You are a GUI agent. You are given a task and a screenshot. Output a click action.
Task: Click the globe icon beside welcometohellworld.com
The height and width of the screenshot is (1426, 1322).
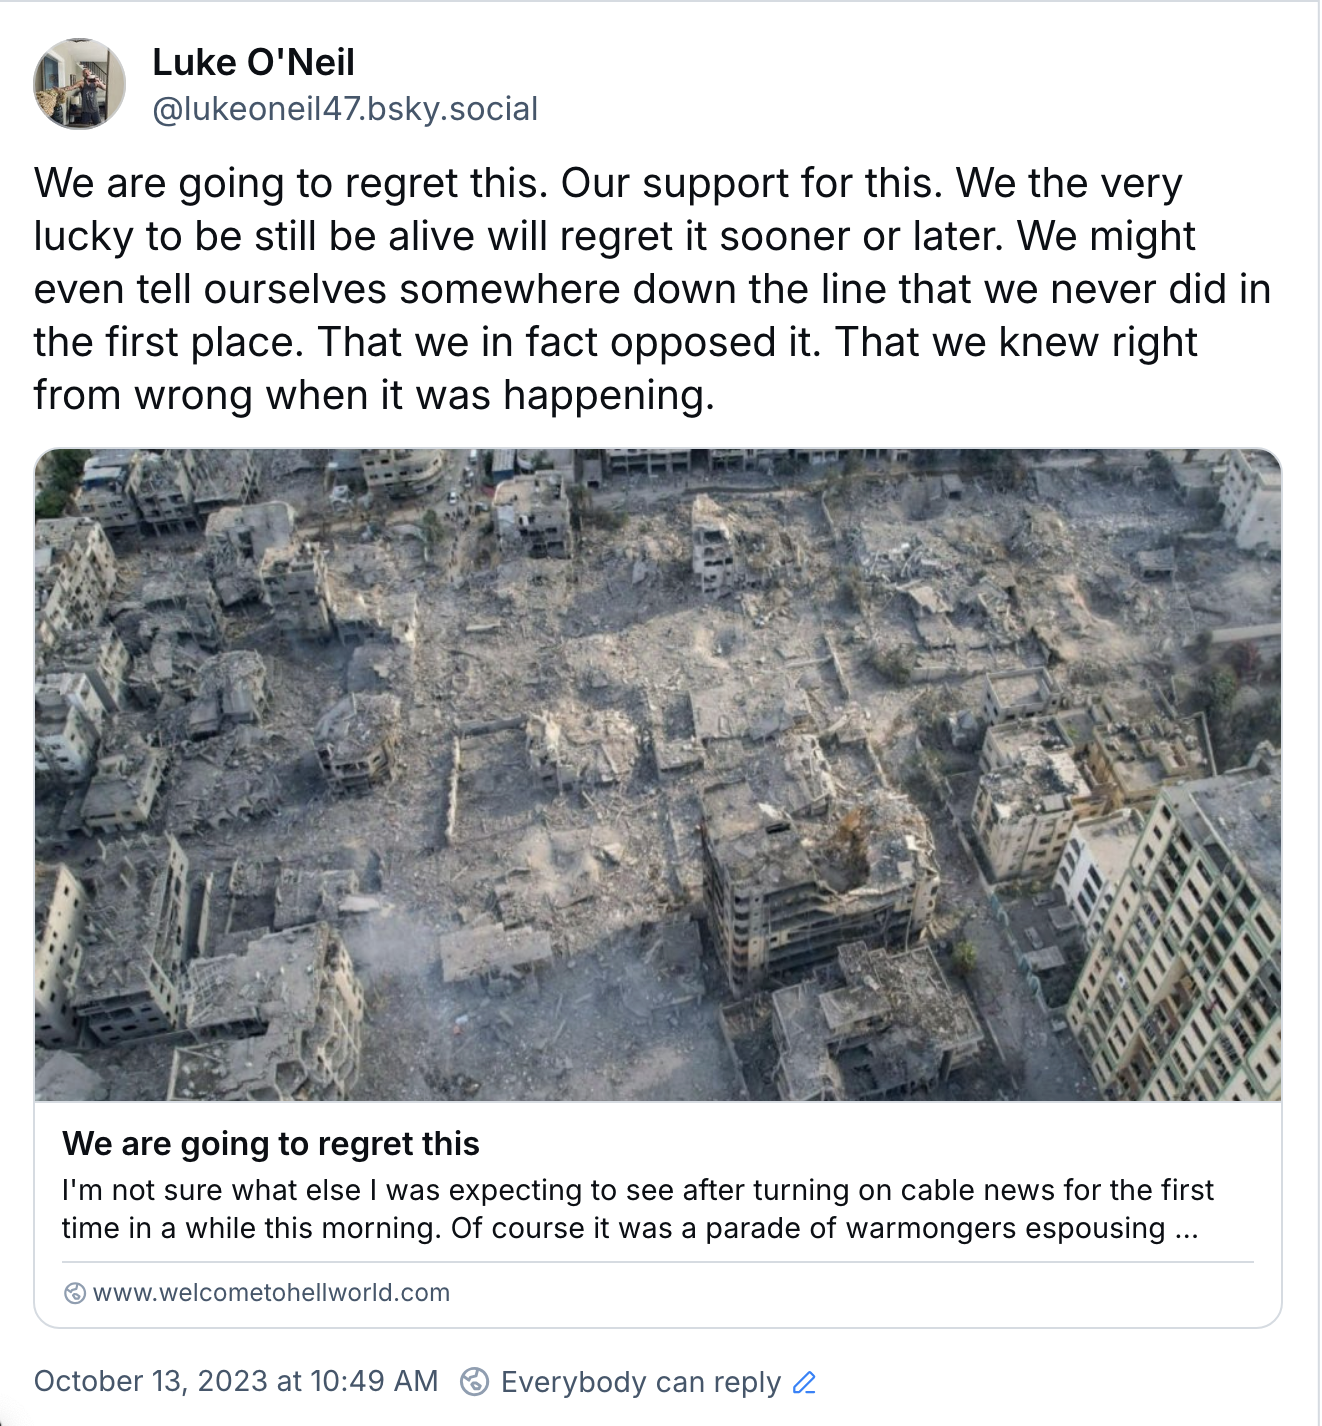coord(74,1293)
